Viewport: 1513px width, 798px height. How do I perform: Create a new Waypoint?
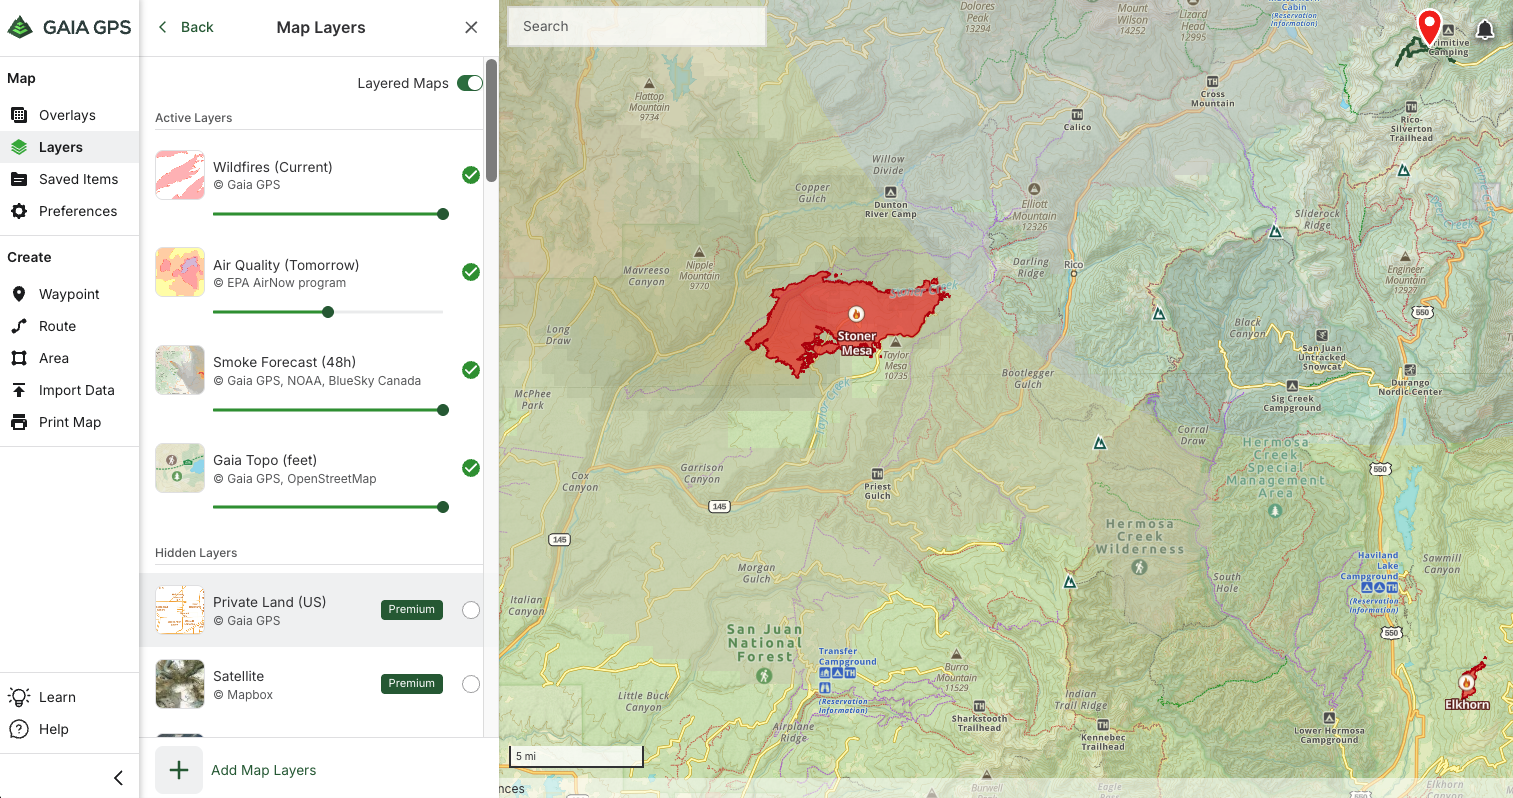click(69, 294)
